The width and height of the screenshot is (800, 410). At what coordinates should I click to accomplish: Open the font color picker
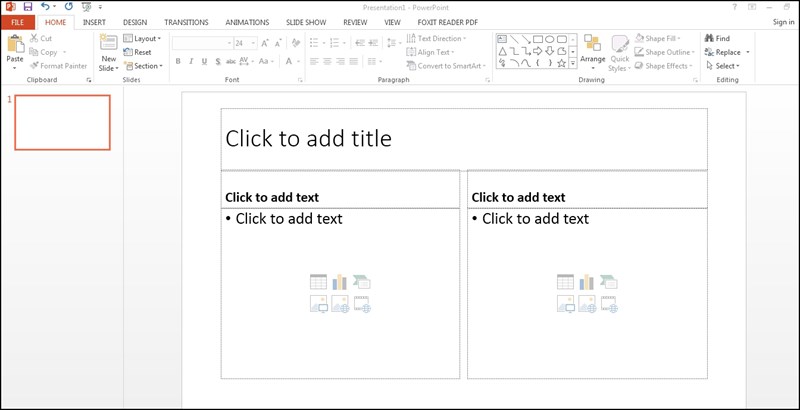point(291,61)
